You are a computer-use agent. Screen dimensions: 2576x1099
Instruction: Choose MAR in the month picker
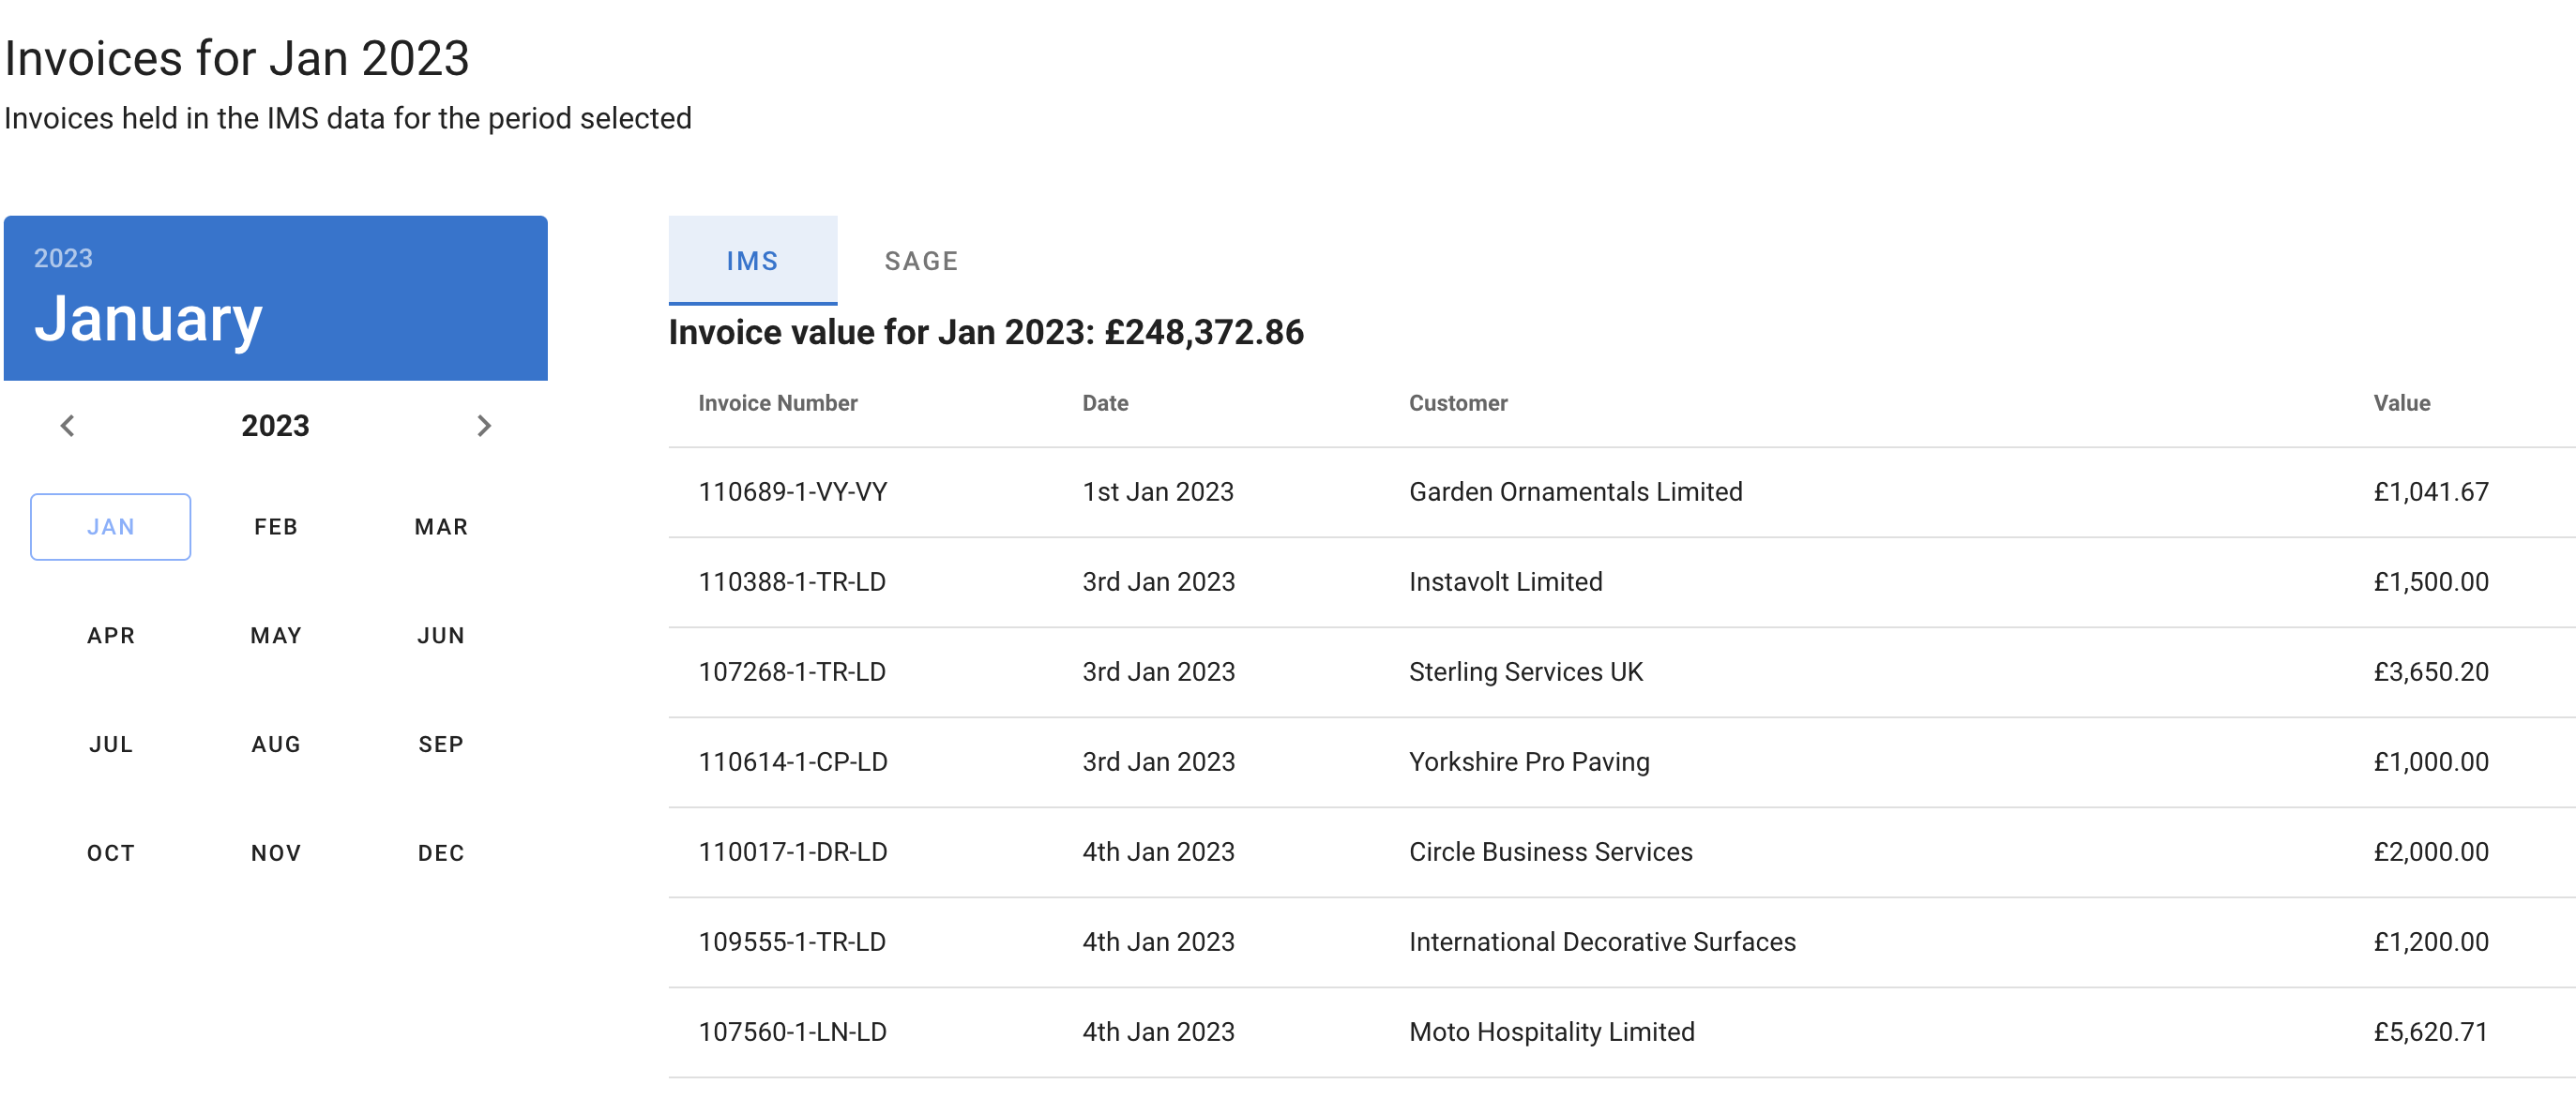441,527
